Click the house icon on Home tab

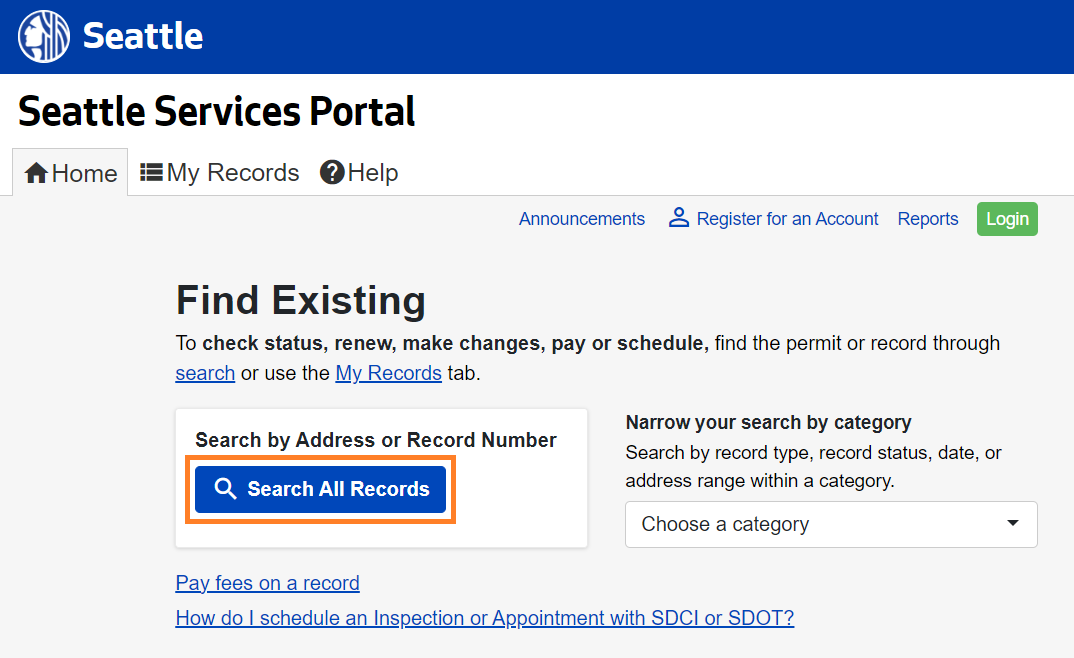[x=36, y=174]
